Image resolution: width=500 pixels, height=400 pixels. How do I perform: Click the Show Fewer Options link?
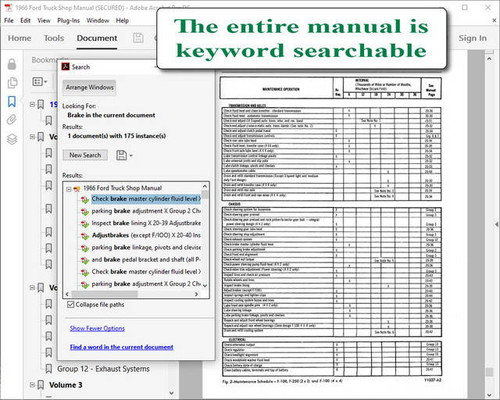coord(97,328)
